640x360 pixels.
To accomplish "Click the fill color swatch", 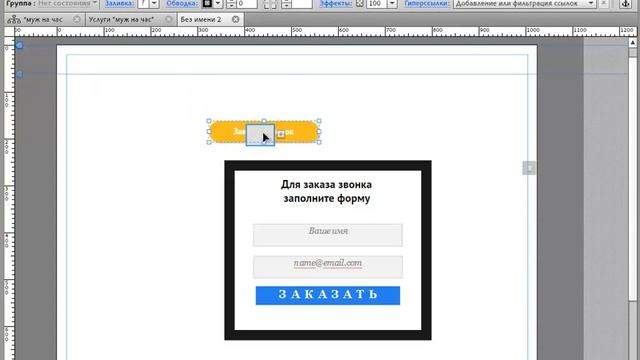I will [x=143, y=4].
